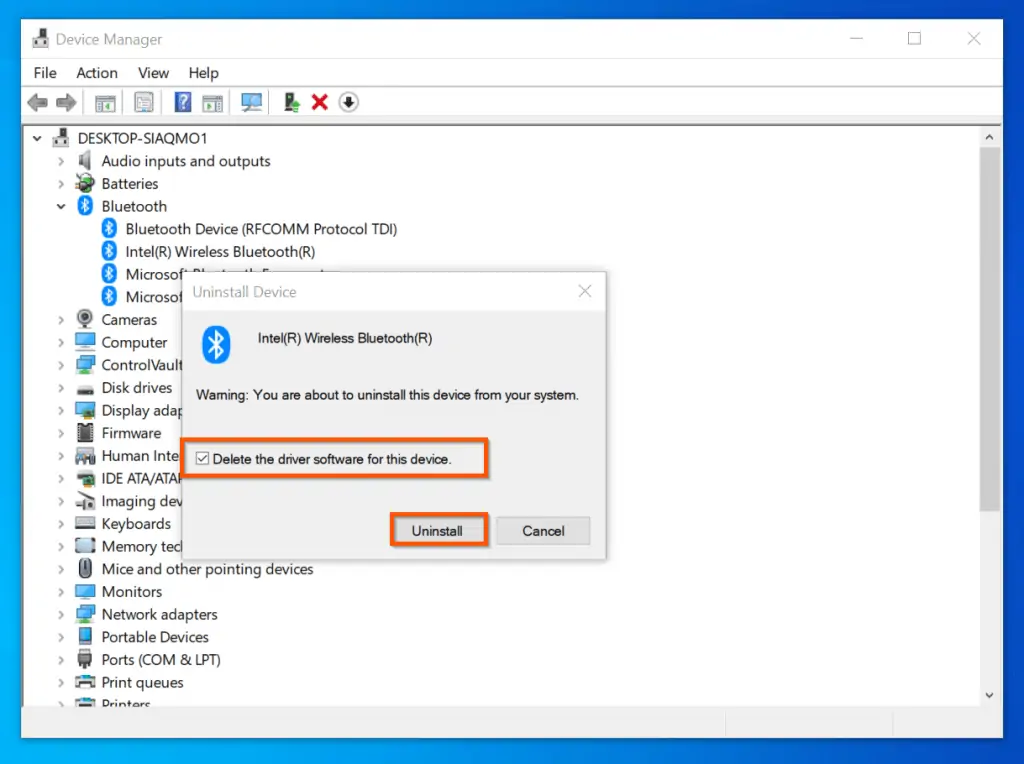The width and height of the screenshot is (1024, 764).
Task: Click the down-arrow Disable device toolbar icon
Action: click(348, 102)
